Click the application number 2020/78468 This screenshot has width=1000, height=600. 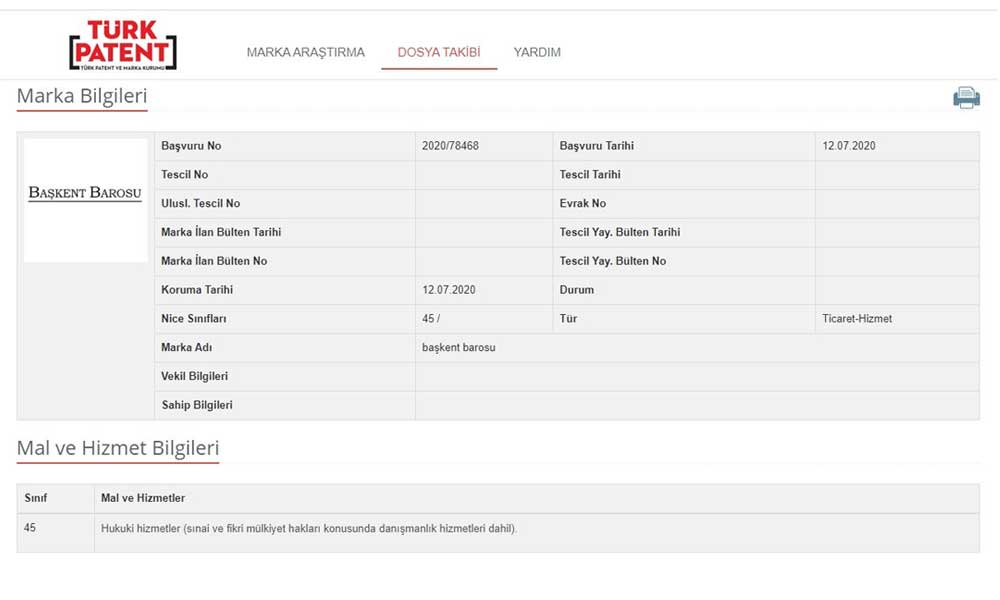coord(450,146)
